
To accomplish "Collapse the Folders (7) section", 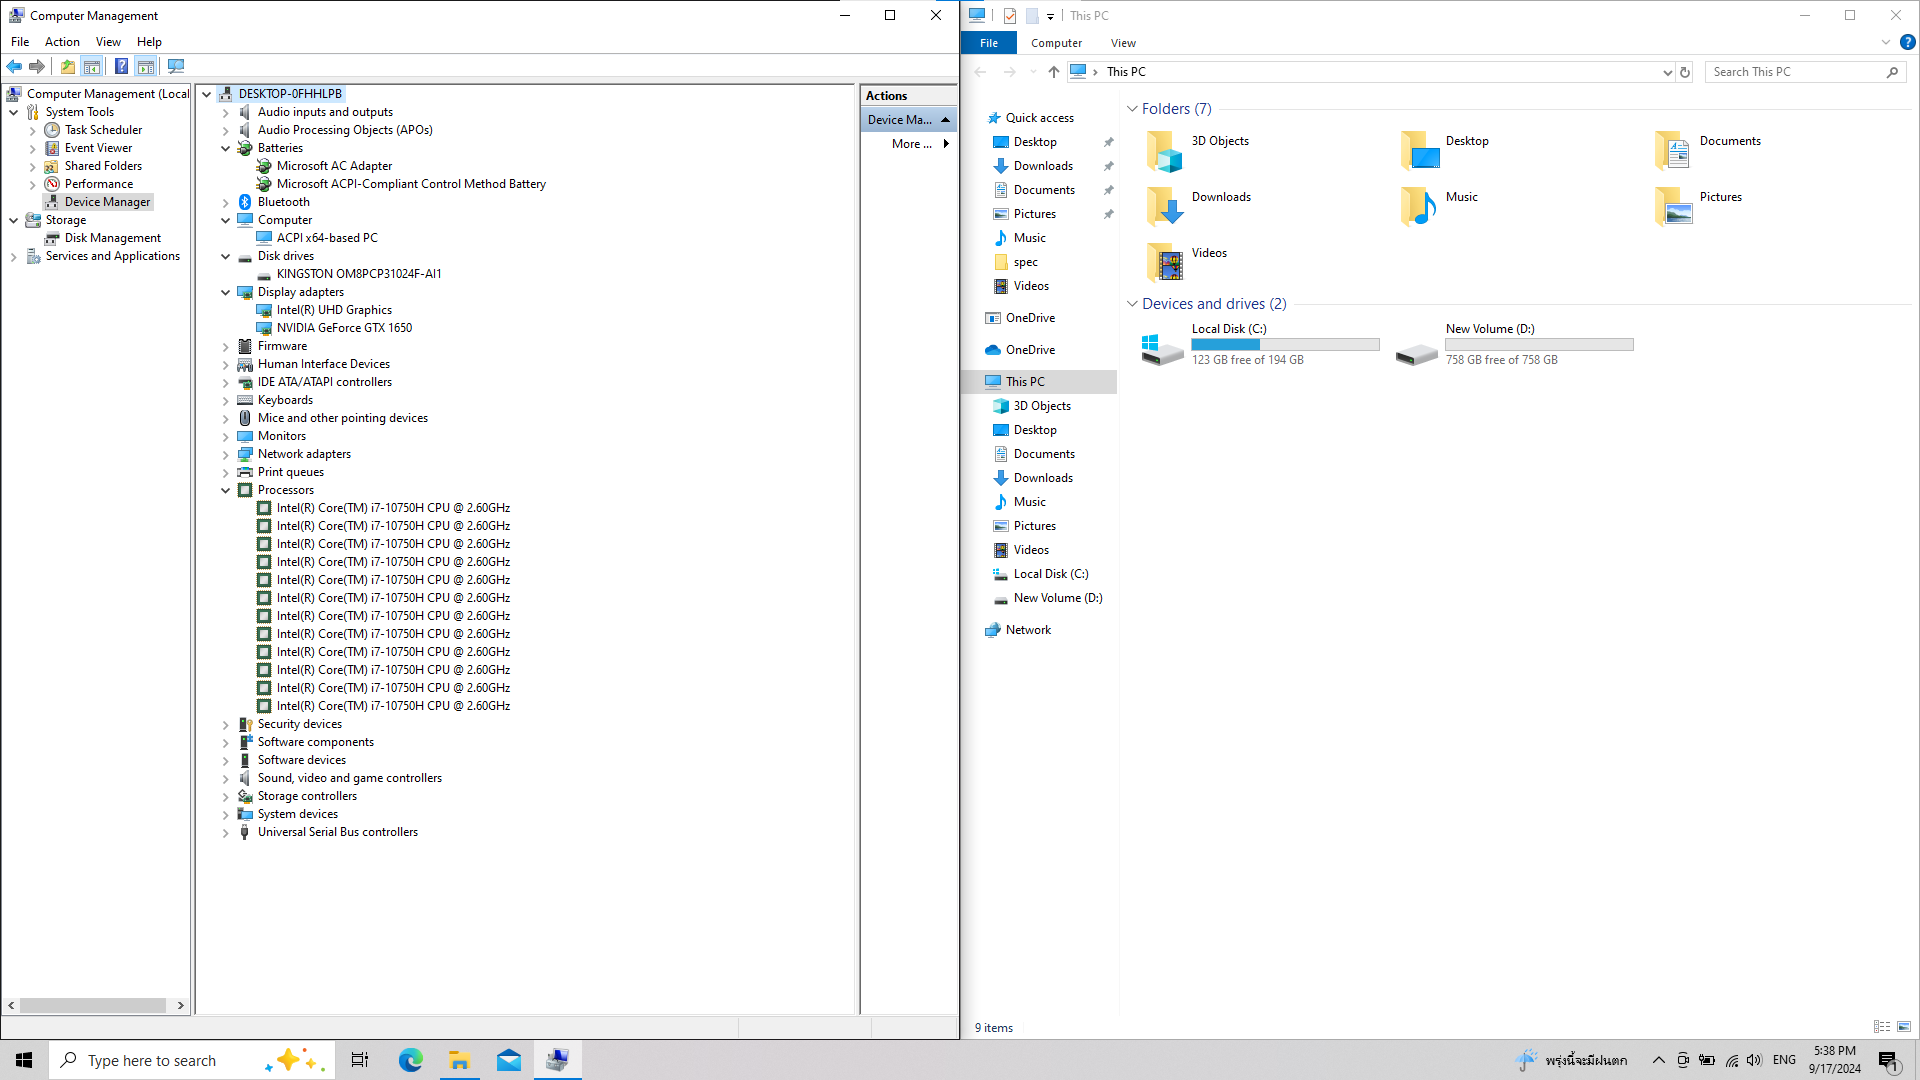I will (1132, 109).
